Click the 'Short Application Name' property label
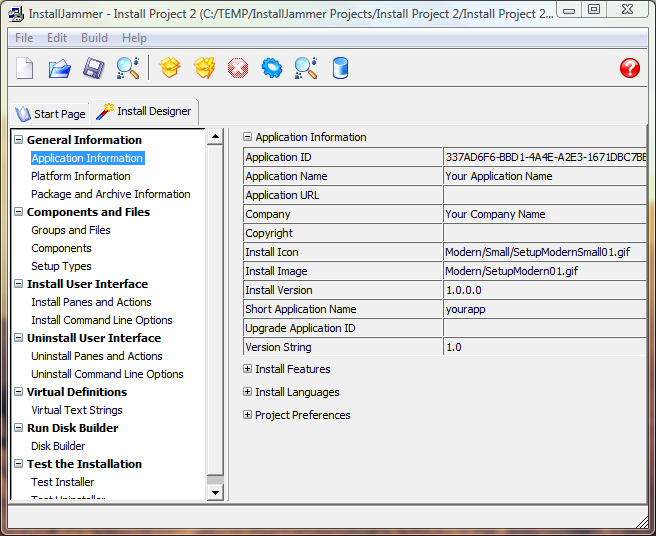Image resolution: width=656 pixels, height=536 pixels. [x=301, y=309]
